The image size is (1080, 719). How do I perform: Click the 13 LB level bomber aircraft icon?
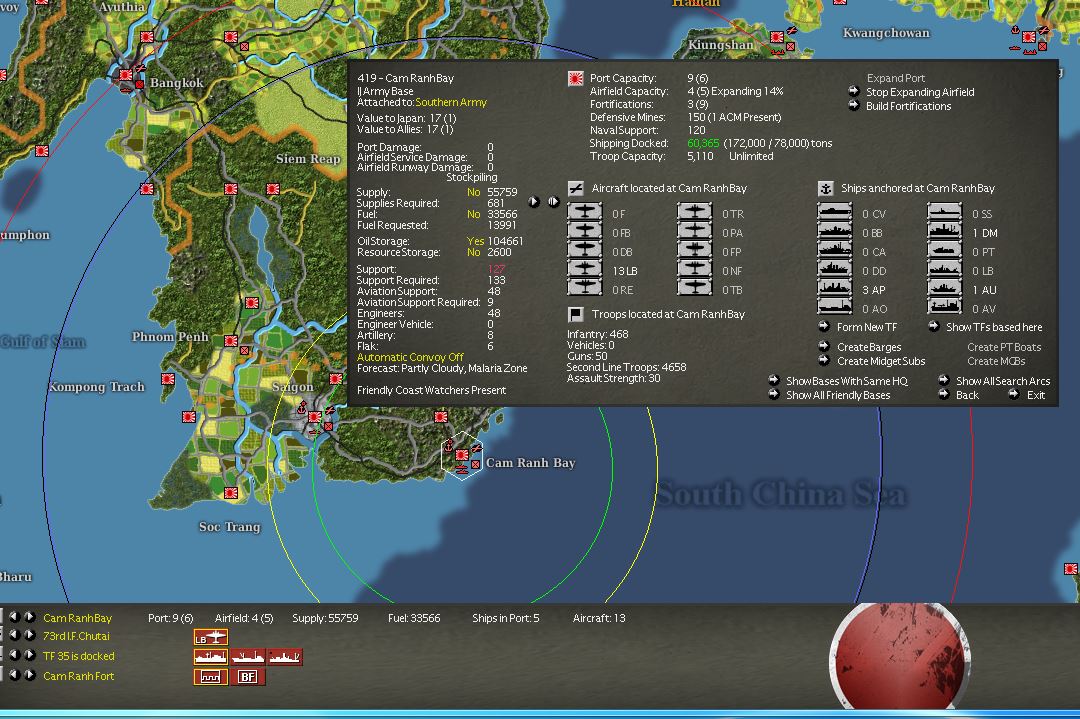click(x=584, y=269)
